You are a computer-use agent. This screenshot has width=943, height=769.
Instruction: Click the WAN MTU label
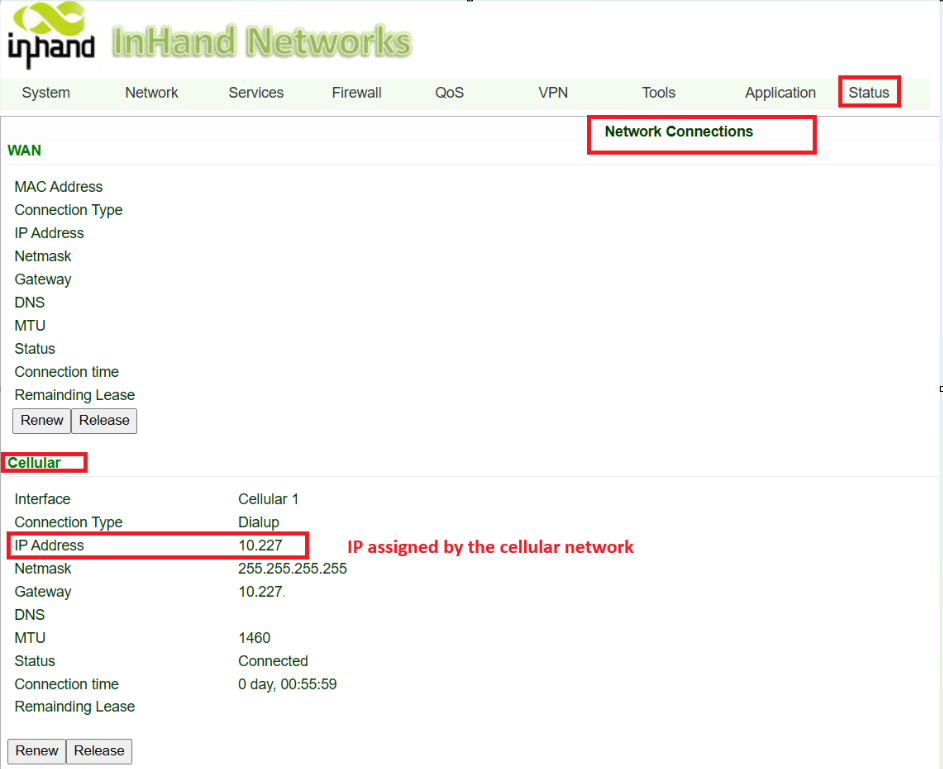30,325
